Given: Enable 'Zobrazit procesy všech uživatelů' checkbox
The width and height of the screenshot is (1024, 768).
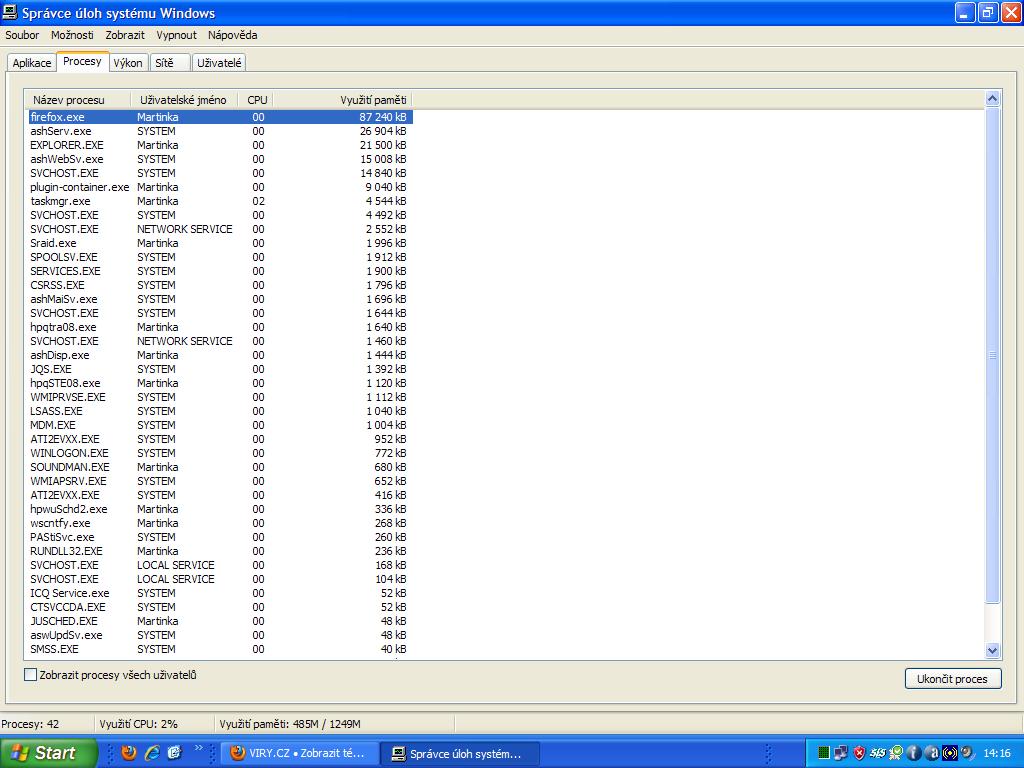Looking at the screenshot, I should tap(31, 675).
